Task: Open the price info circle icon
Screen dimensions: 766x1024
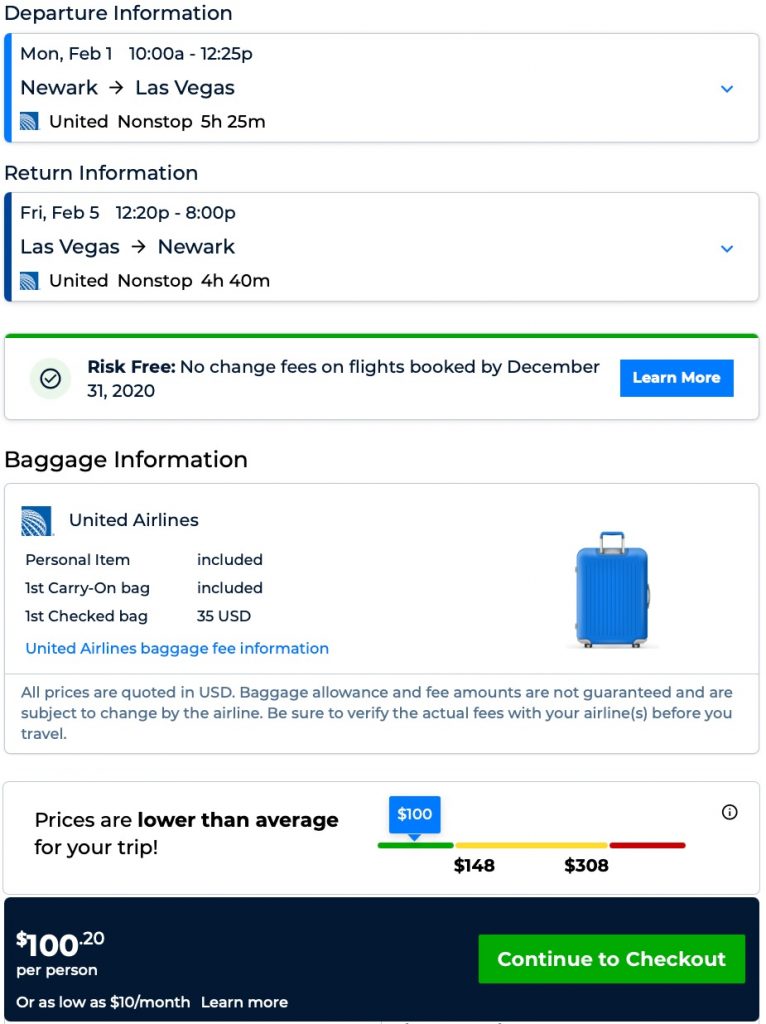Action: click(x=730, y=812)
